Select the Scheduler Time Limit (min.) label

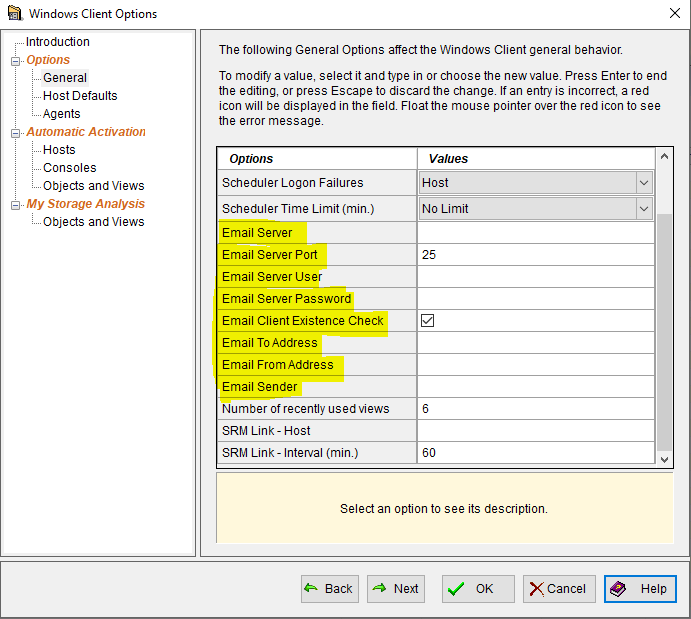coord(298,208)
